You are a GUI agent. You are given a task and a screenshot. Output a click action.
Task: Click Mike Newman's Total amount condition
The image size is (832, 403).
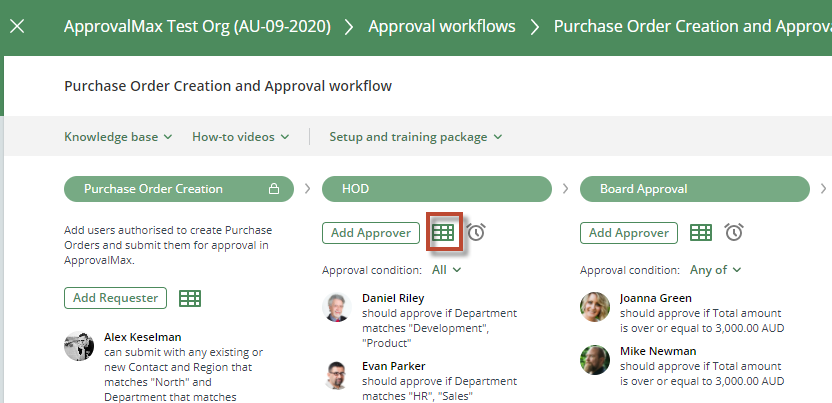[702, 374]
